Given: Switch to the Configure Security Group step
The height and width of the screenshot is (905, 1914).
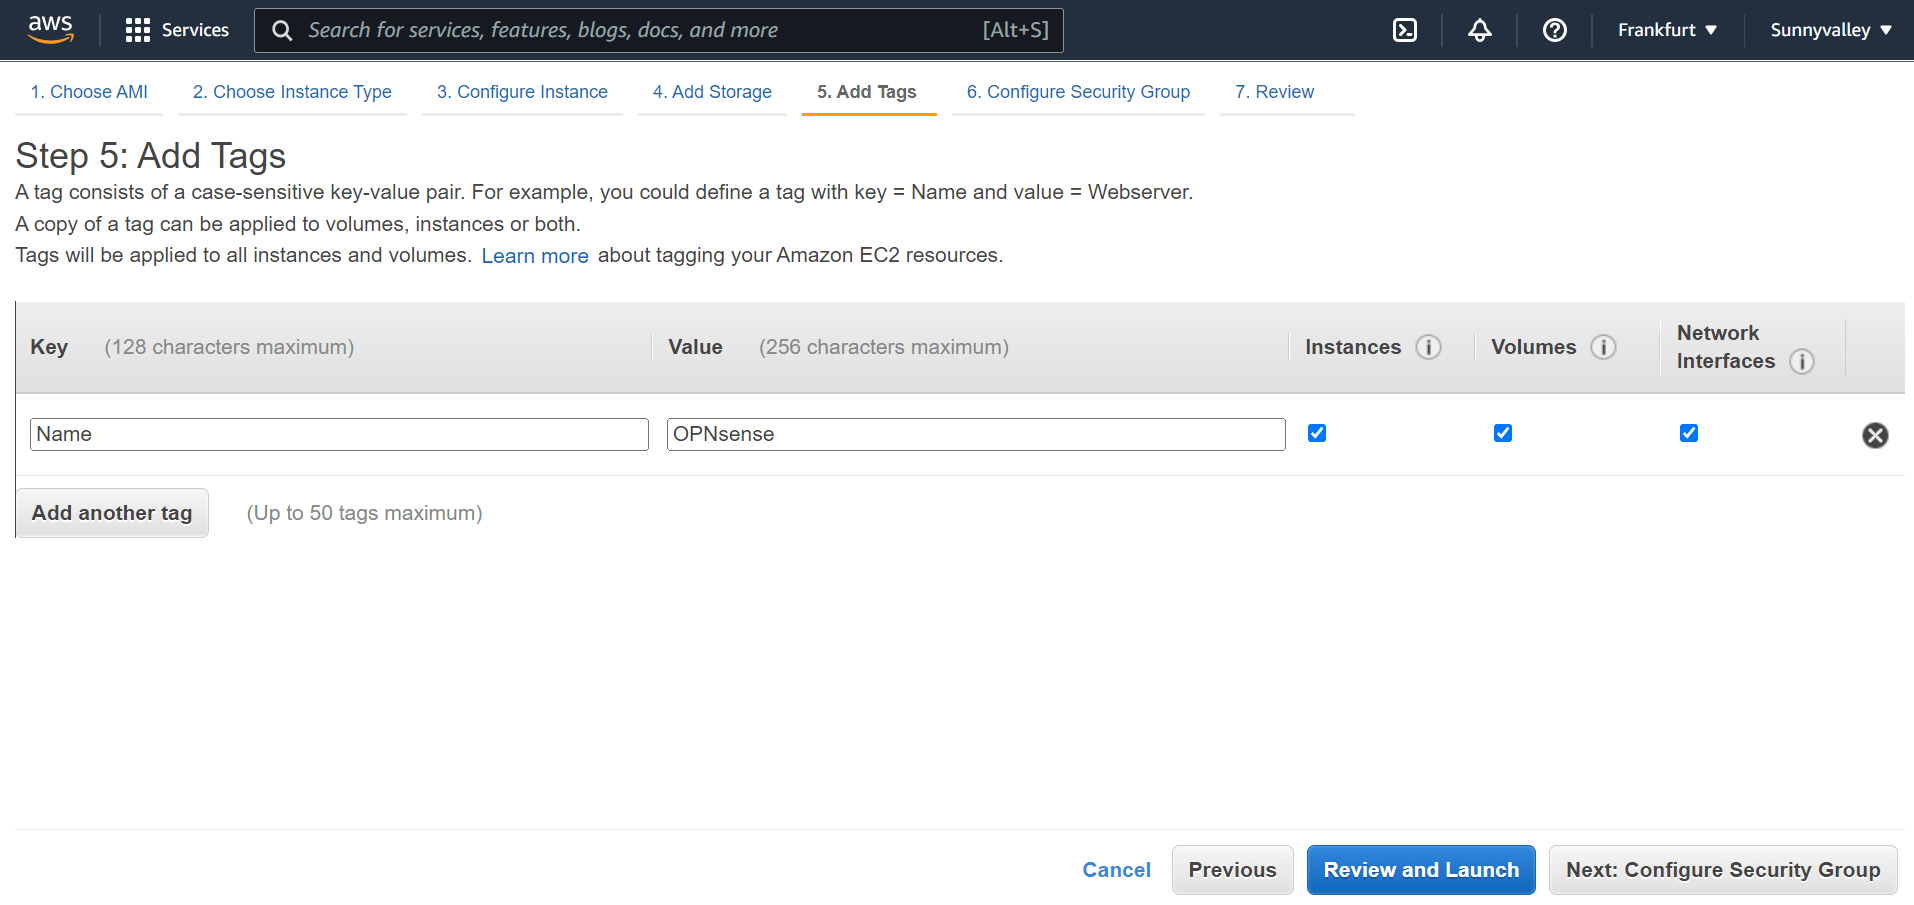Looking at the screenshot, I should point(1078,91).
